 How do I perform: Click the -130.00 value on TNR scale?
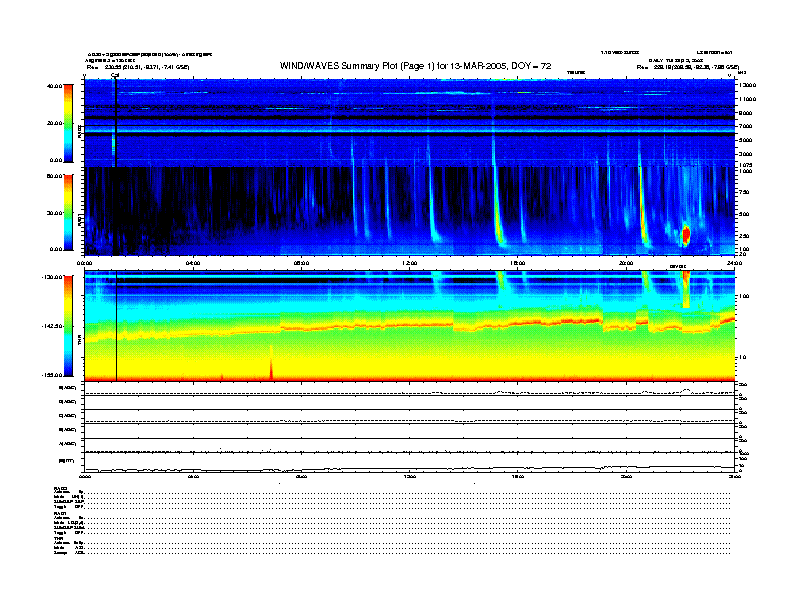click(x=53, y=276)
